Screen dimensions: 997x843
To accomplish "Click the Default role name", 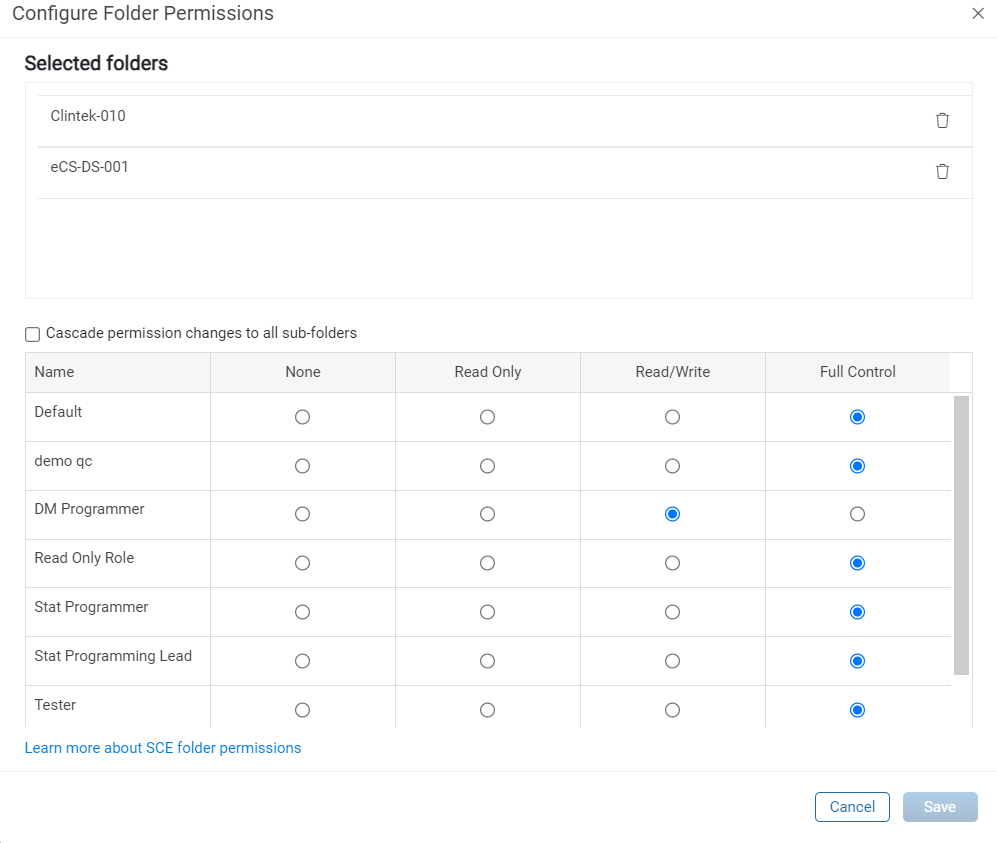I will click(x=58, y=412).
